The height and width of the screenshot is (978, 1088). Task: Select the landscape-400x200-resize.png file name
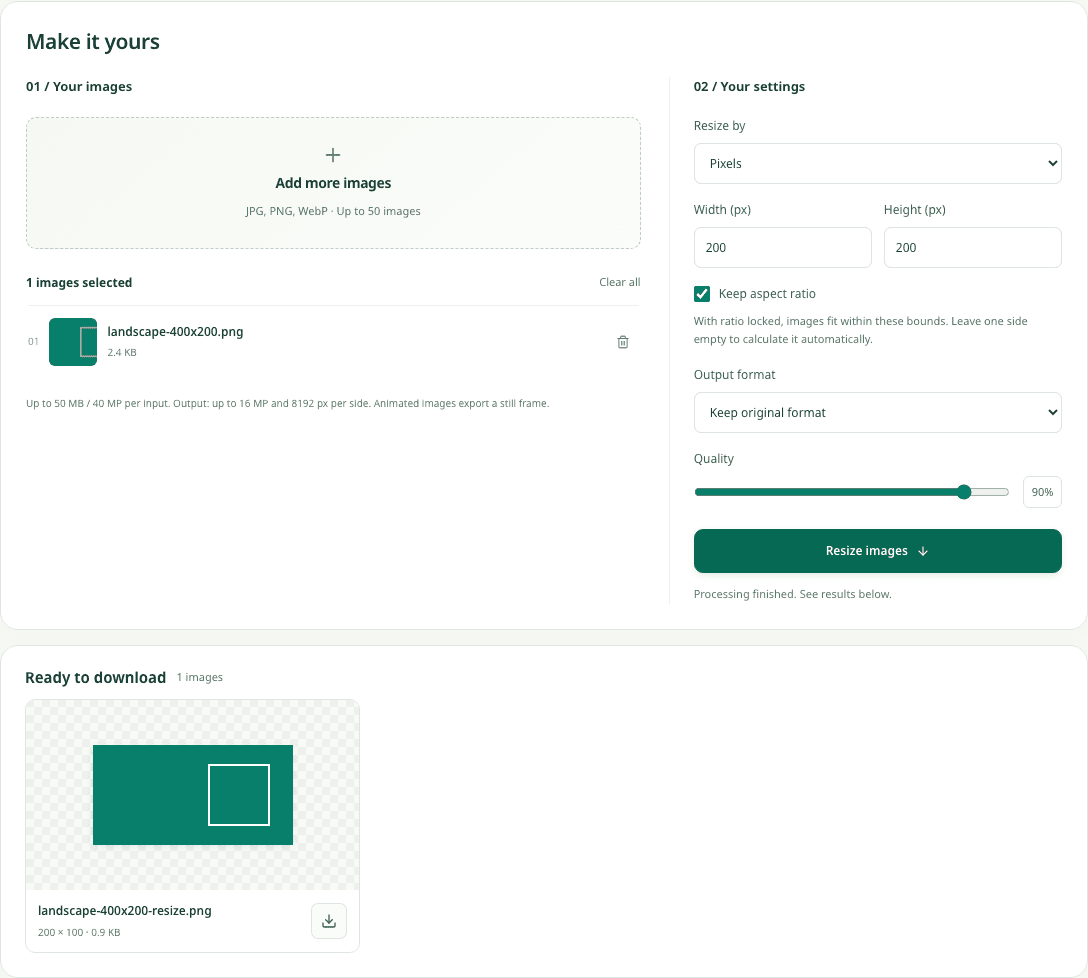(x=125, y=911)
